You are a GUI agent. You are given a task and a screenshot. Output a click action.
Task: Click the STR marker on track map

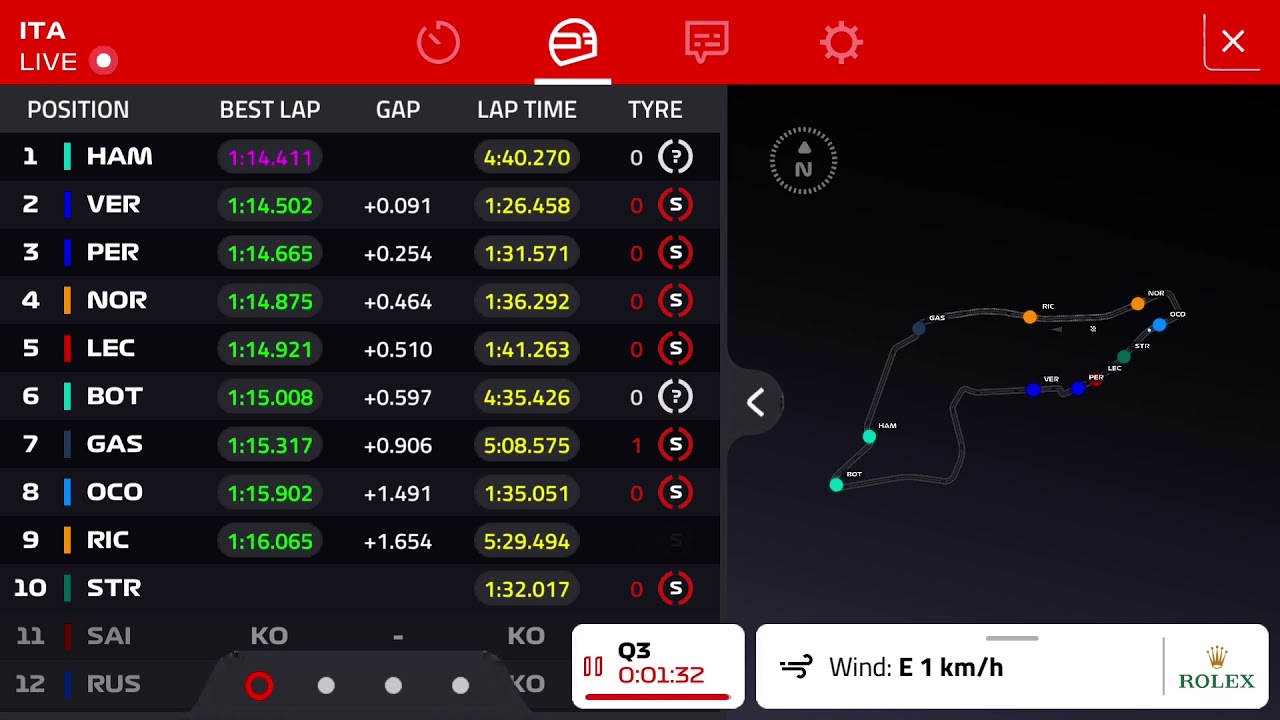pos(1124,357)
